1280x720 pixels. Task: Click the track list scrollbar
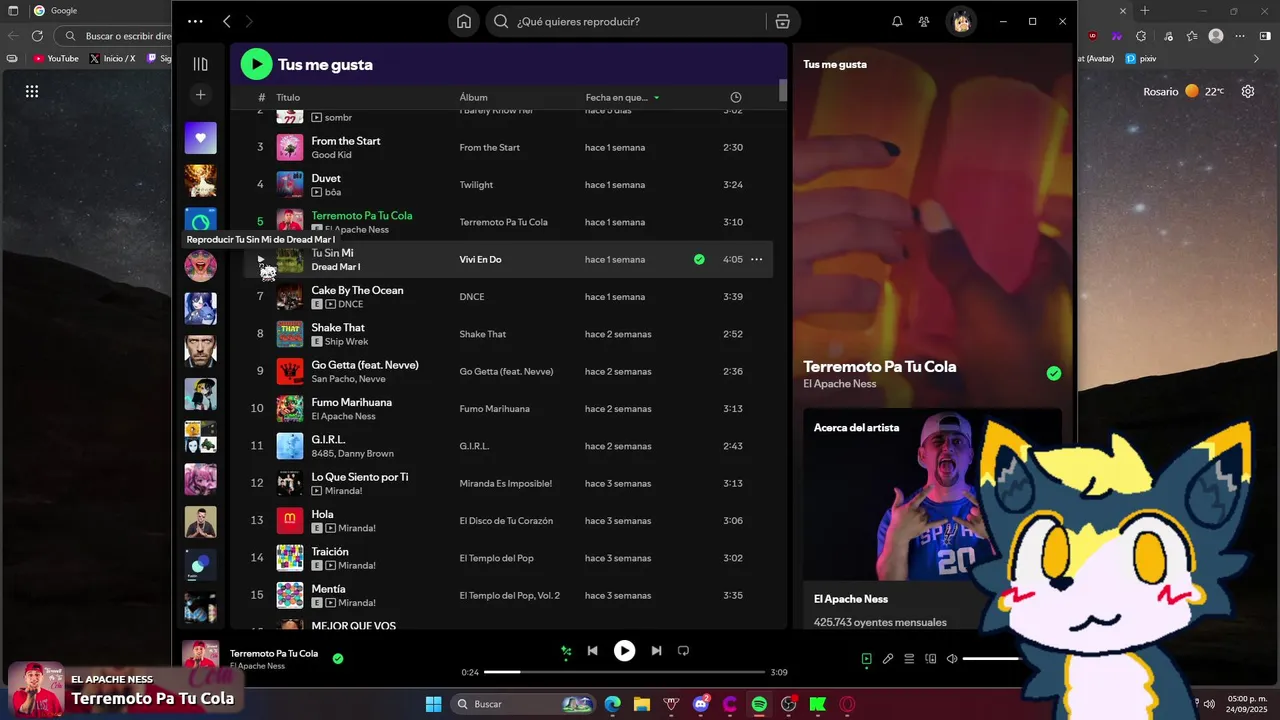tap(783, 90)
